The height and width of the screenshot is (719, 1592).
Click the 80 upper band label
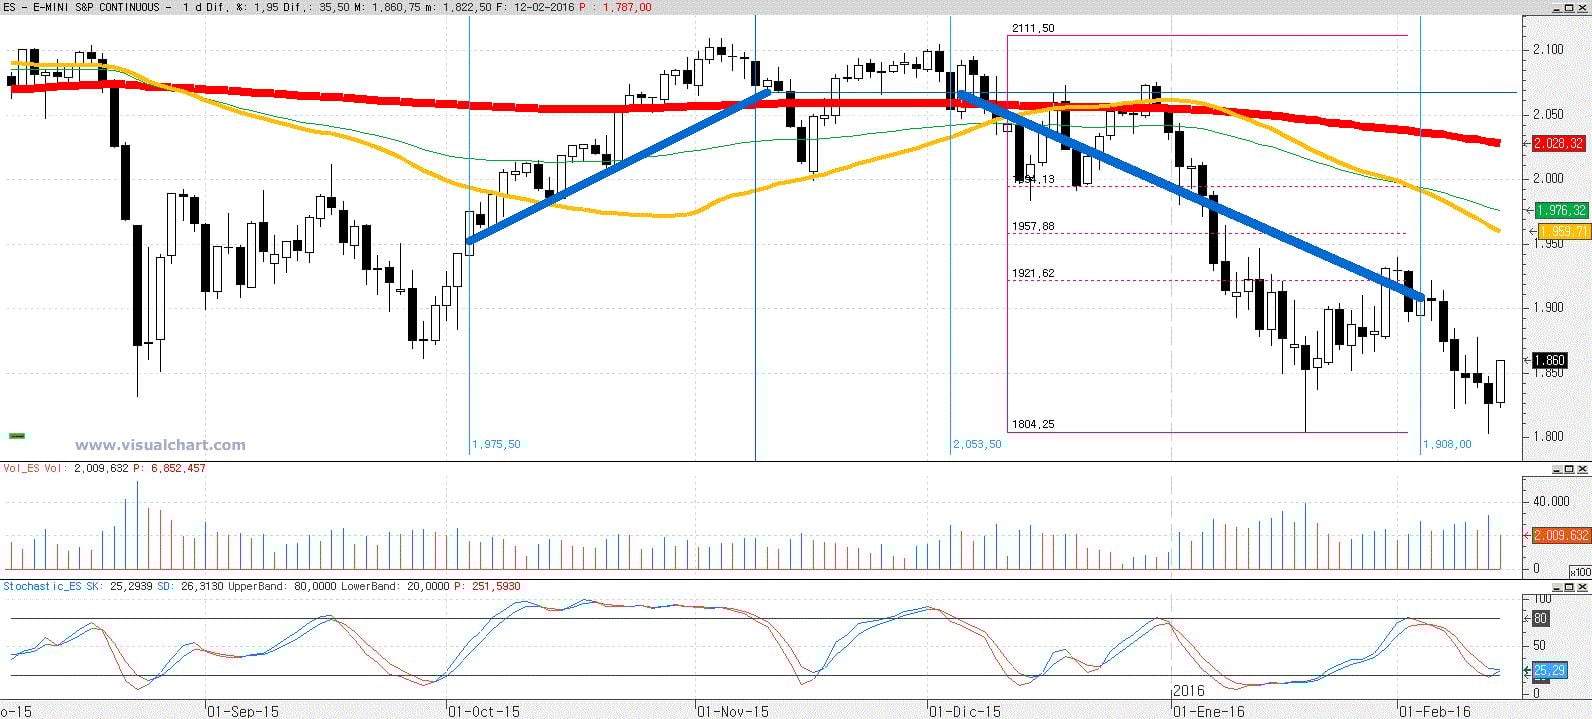(x=1540, y=619)
